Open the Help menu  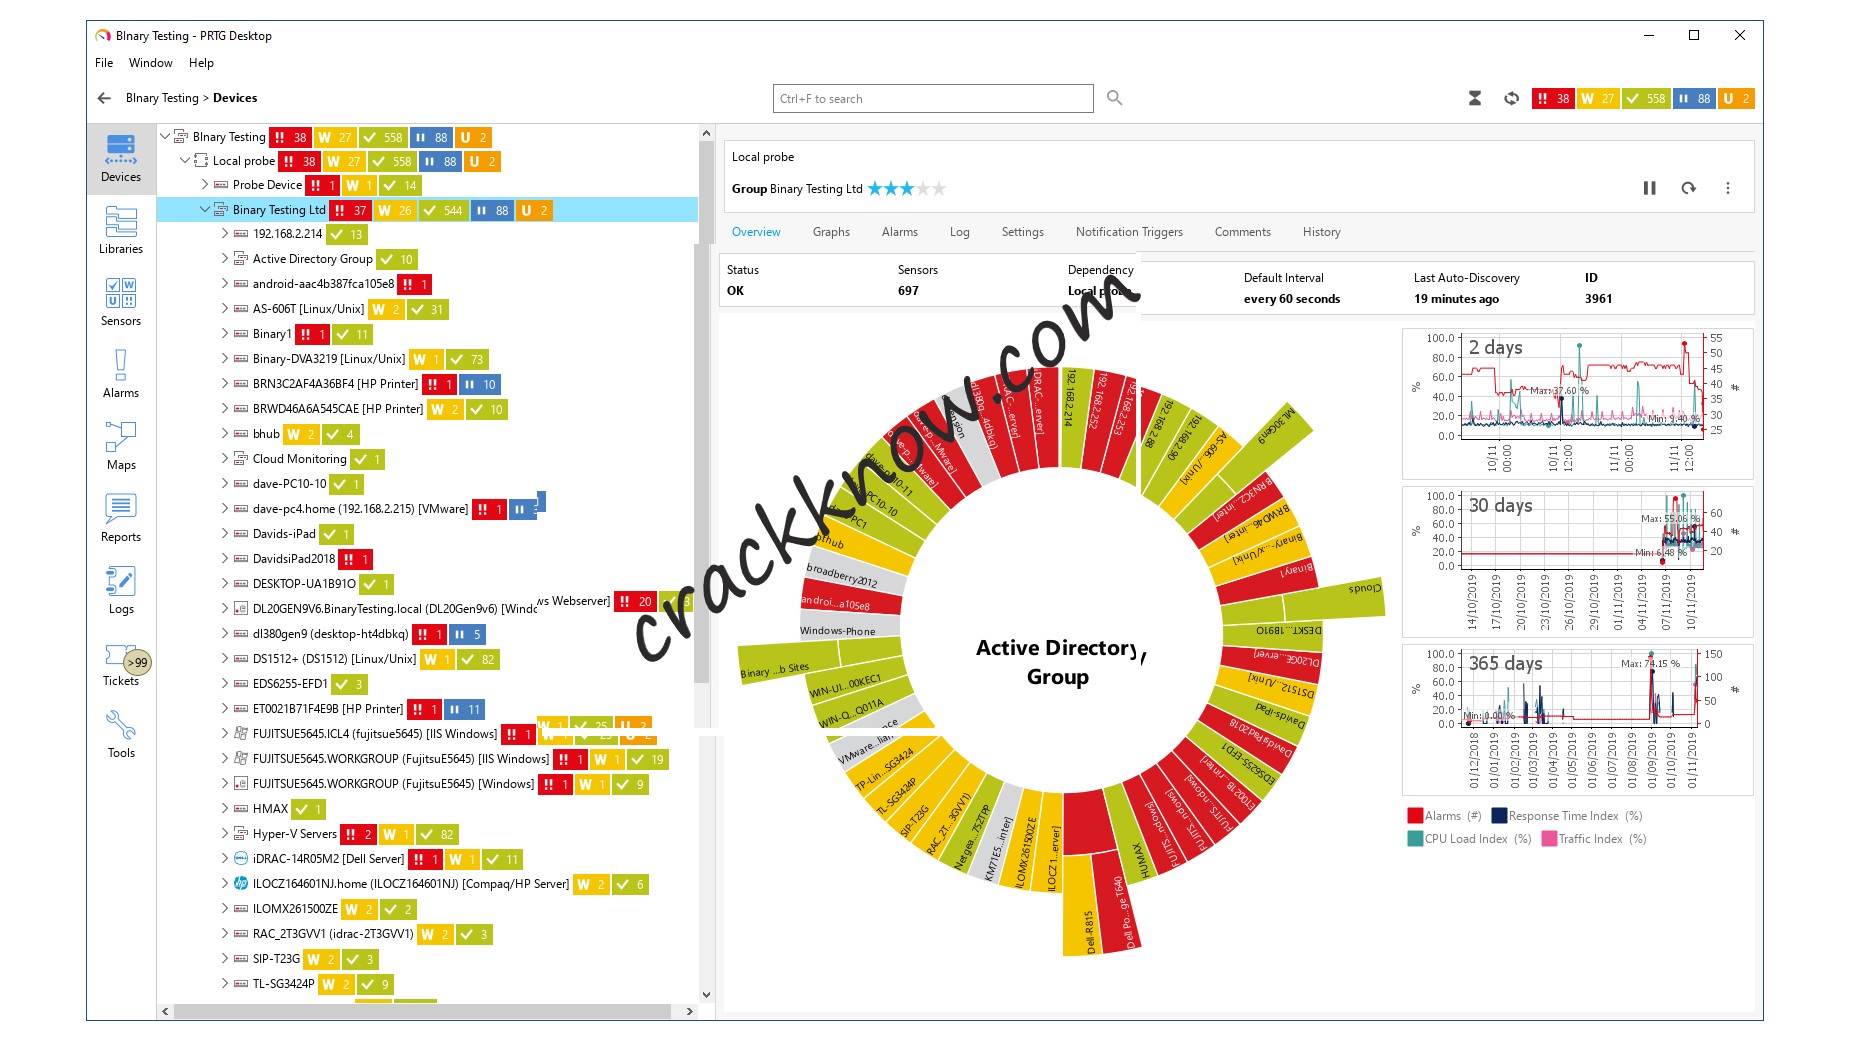201,62
